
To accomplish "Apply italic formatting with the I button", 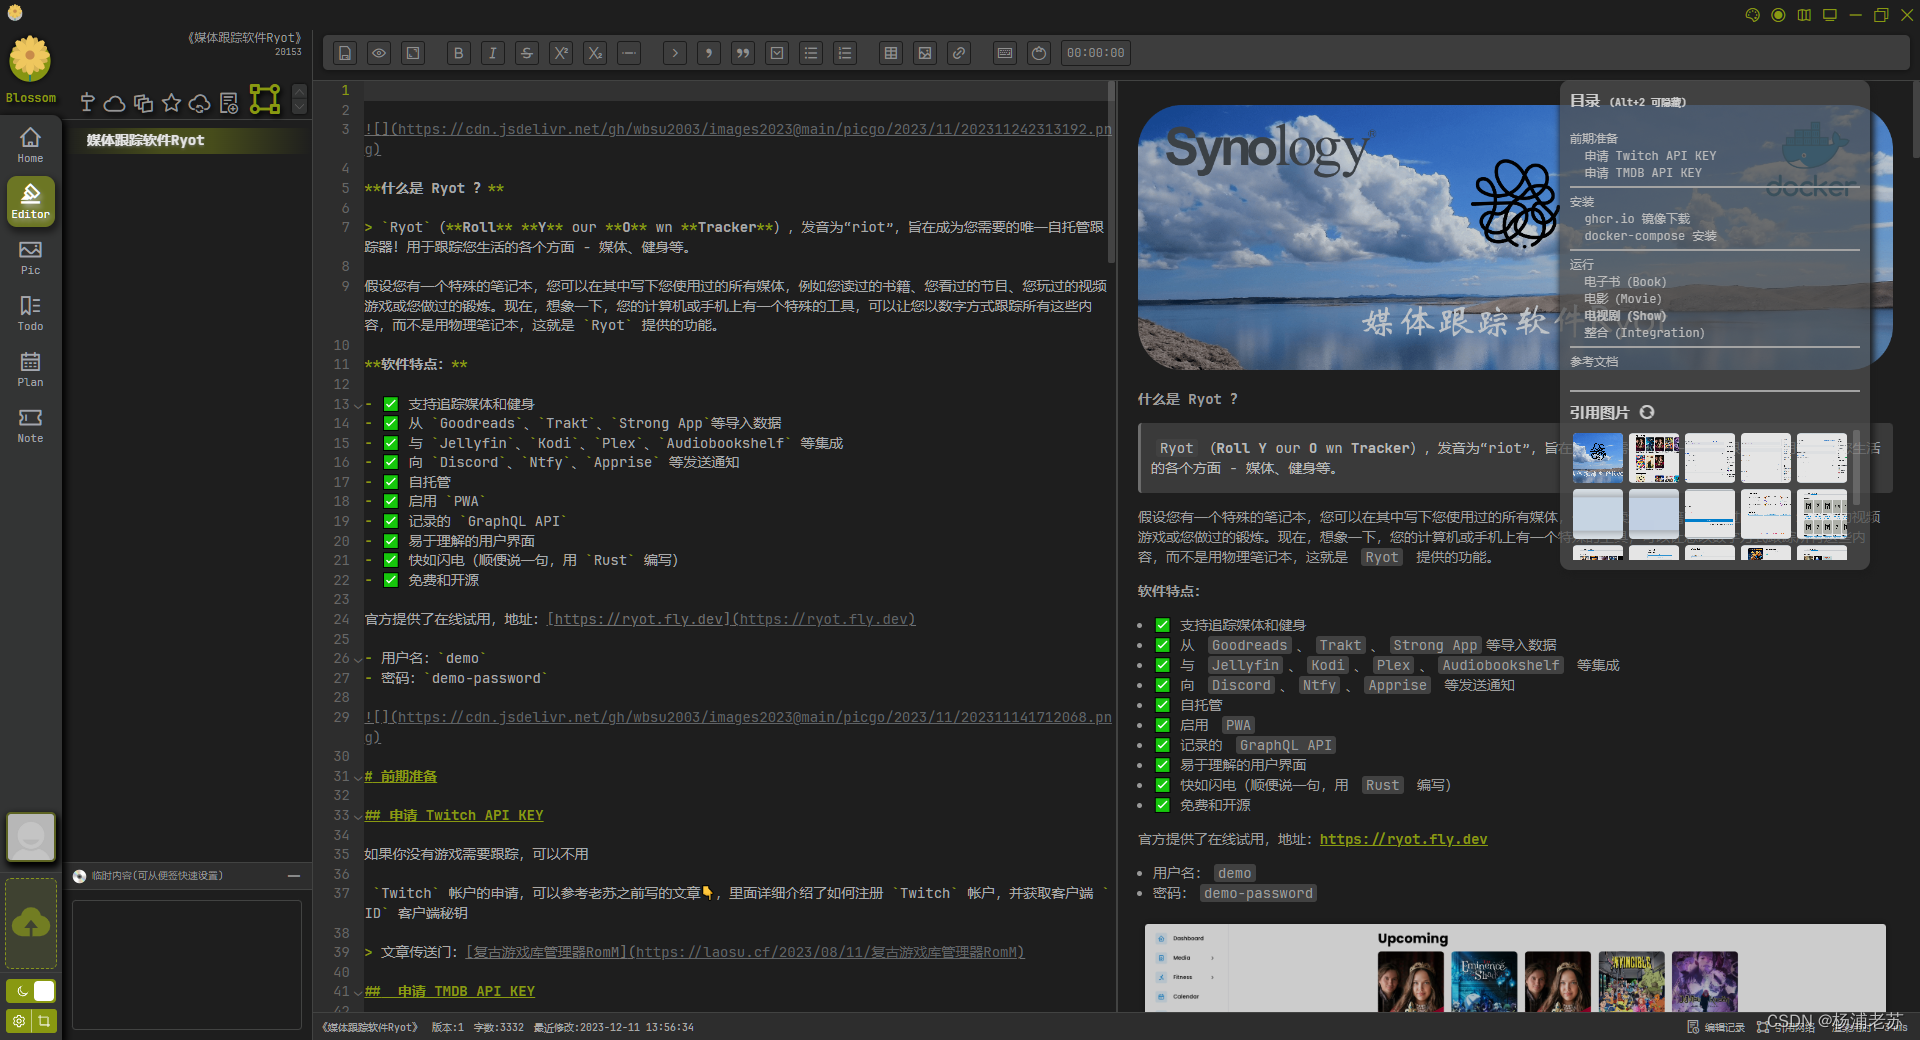I will pyautogui.click(x=493, y=53).
